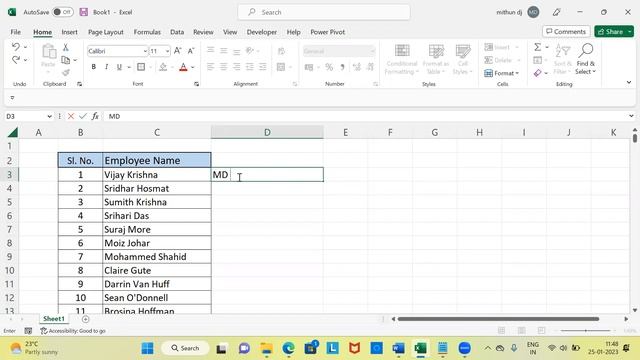Open the Power Pivot tab

327,32
